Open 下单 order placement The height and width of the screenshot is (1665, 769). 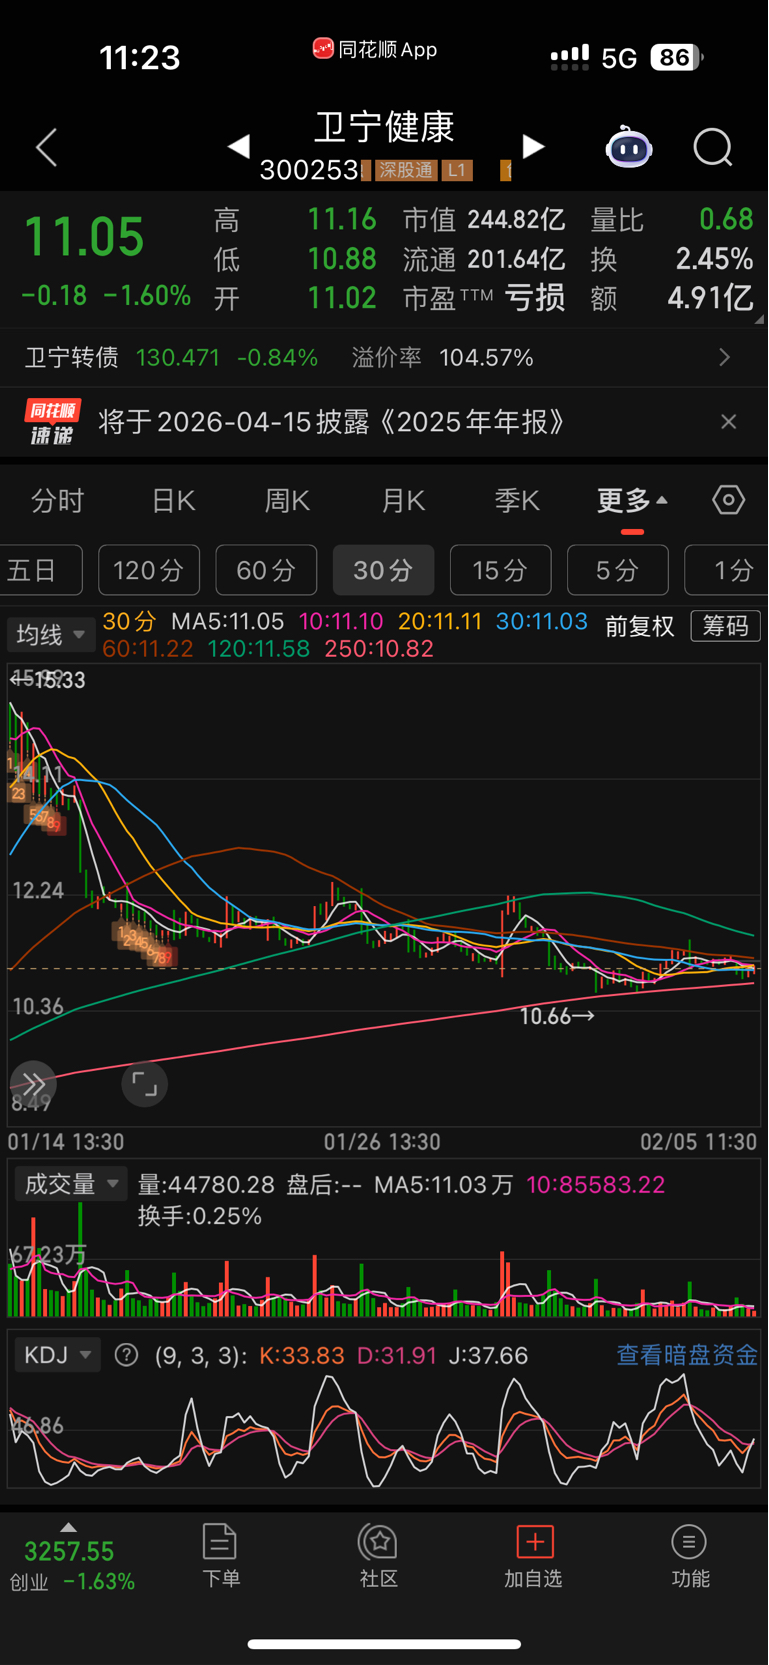[221, 1555]
